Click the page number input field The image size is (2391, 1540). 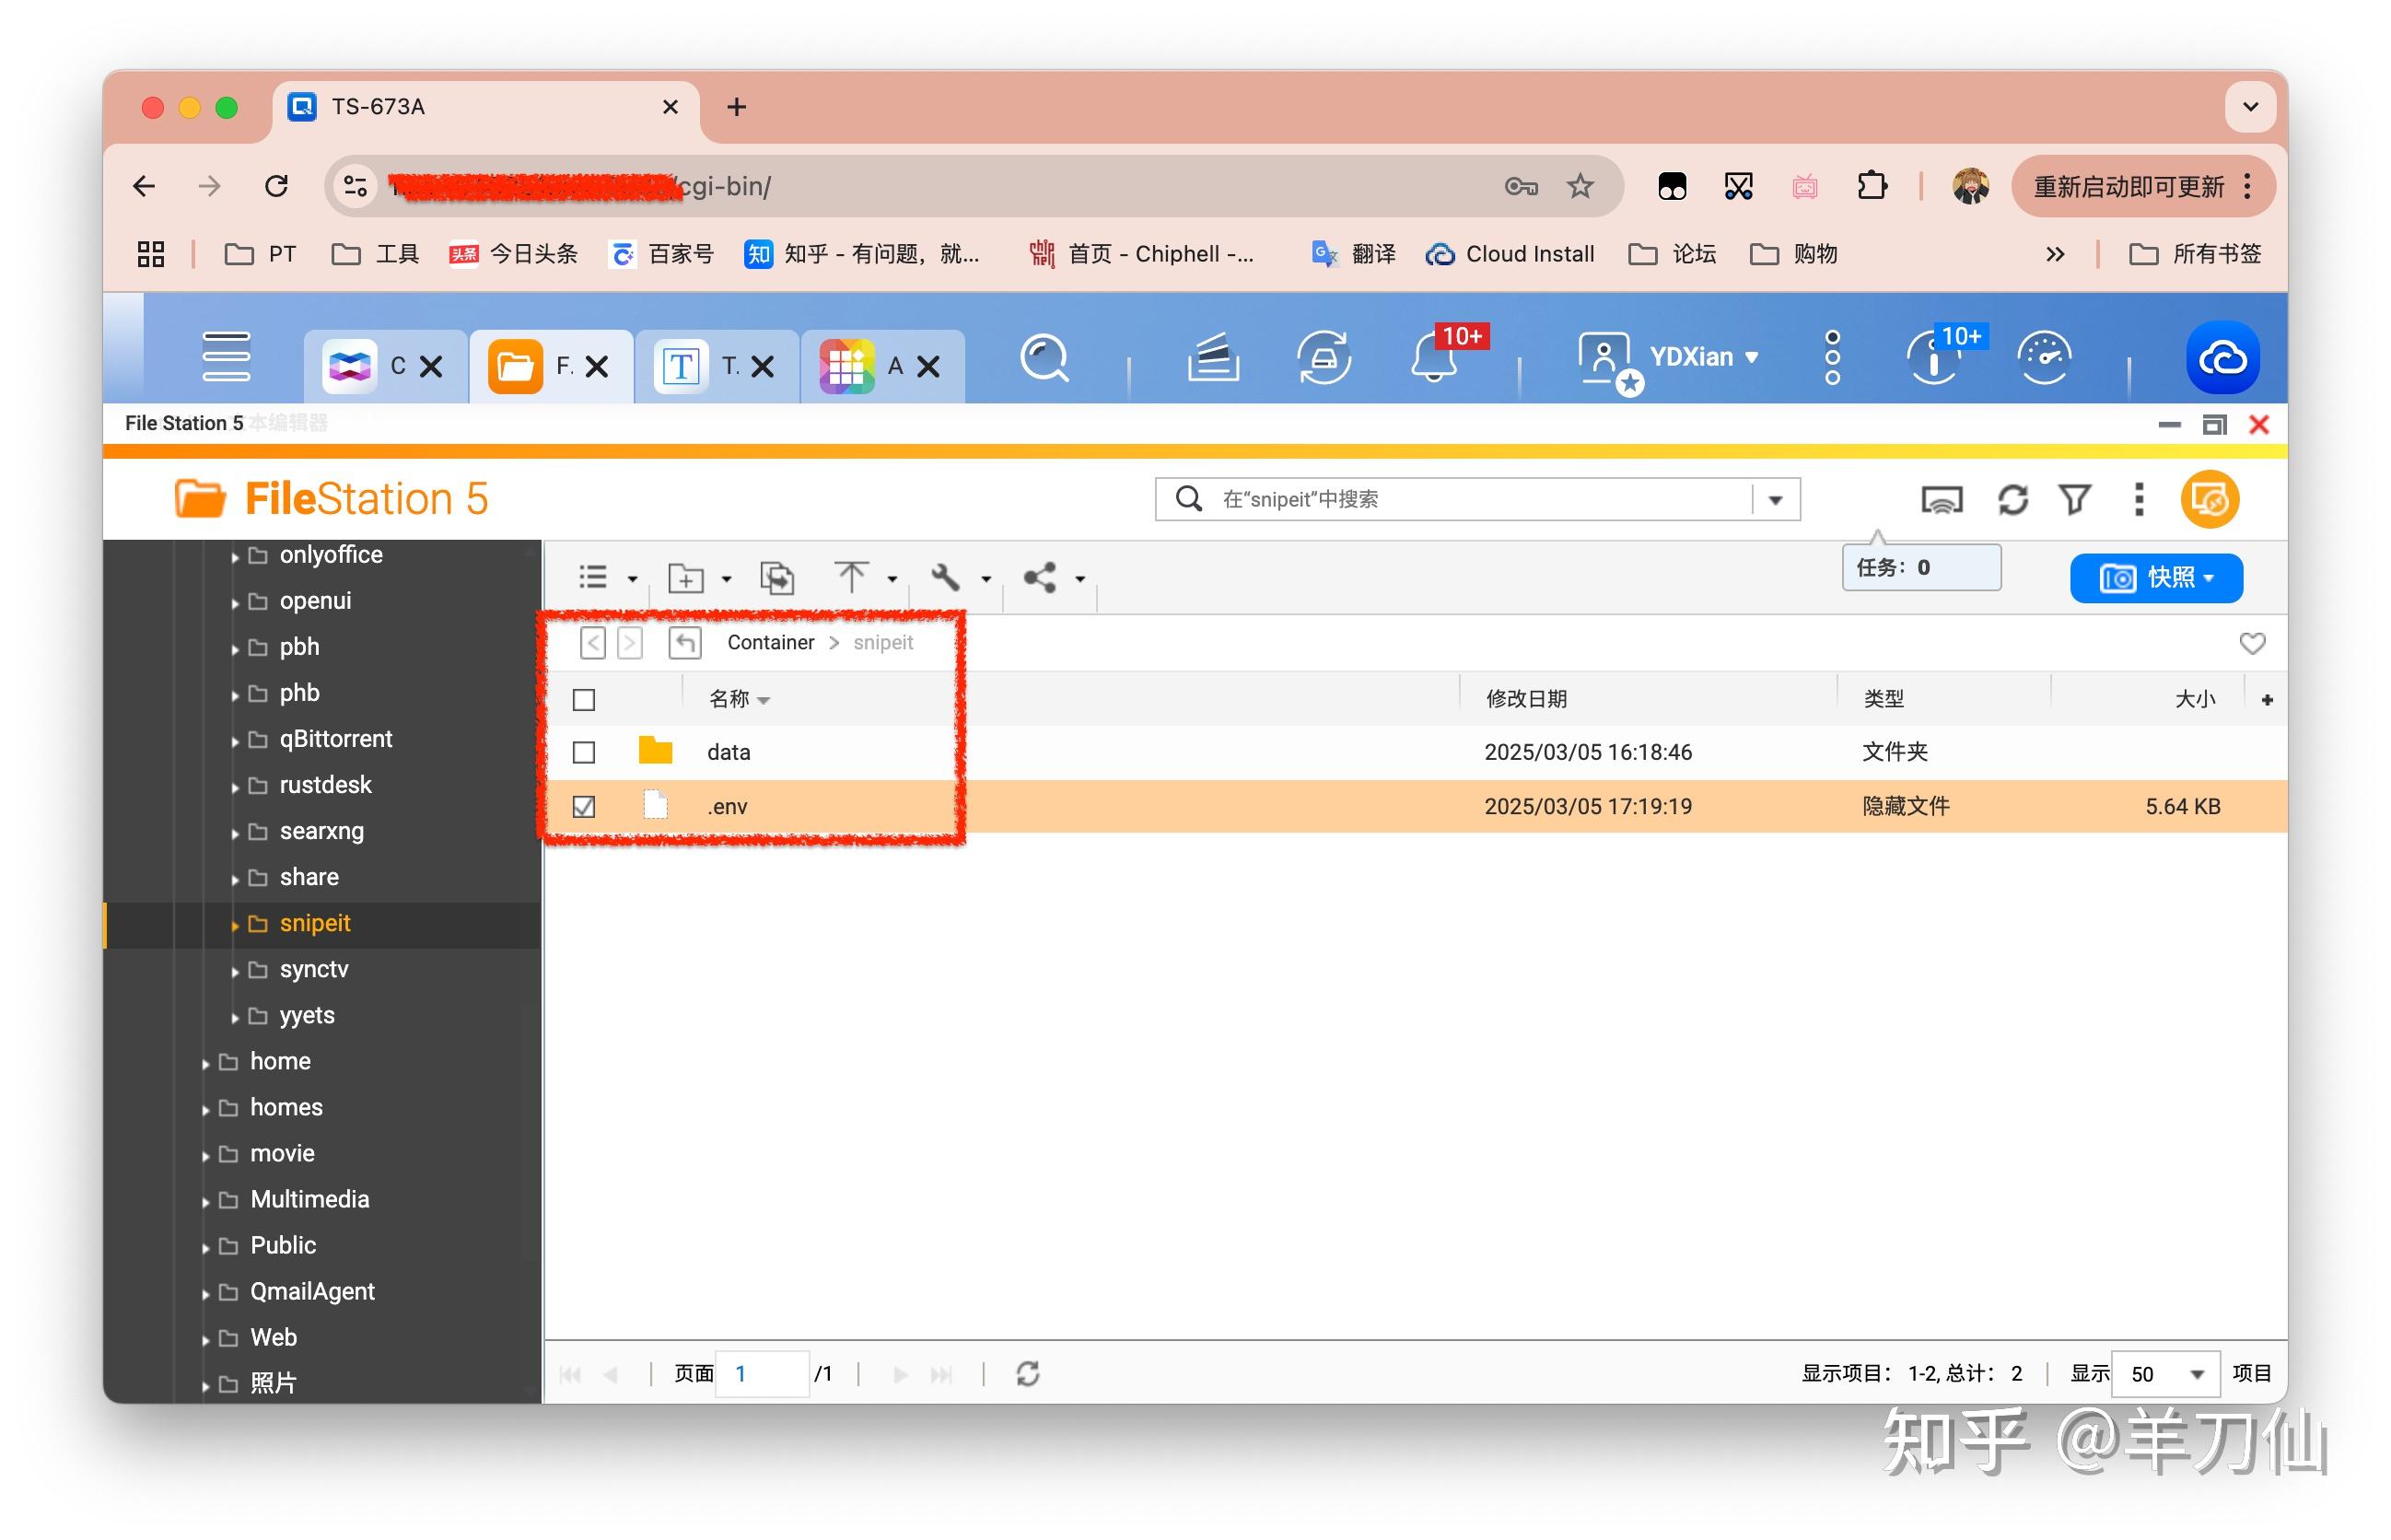tap(762, 1373)
